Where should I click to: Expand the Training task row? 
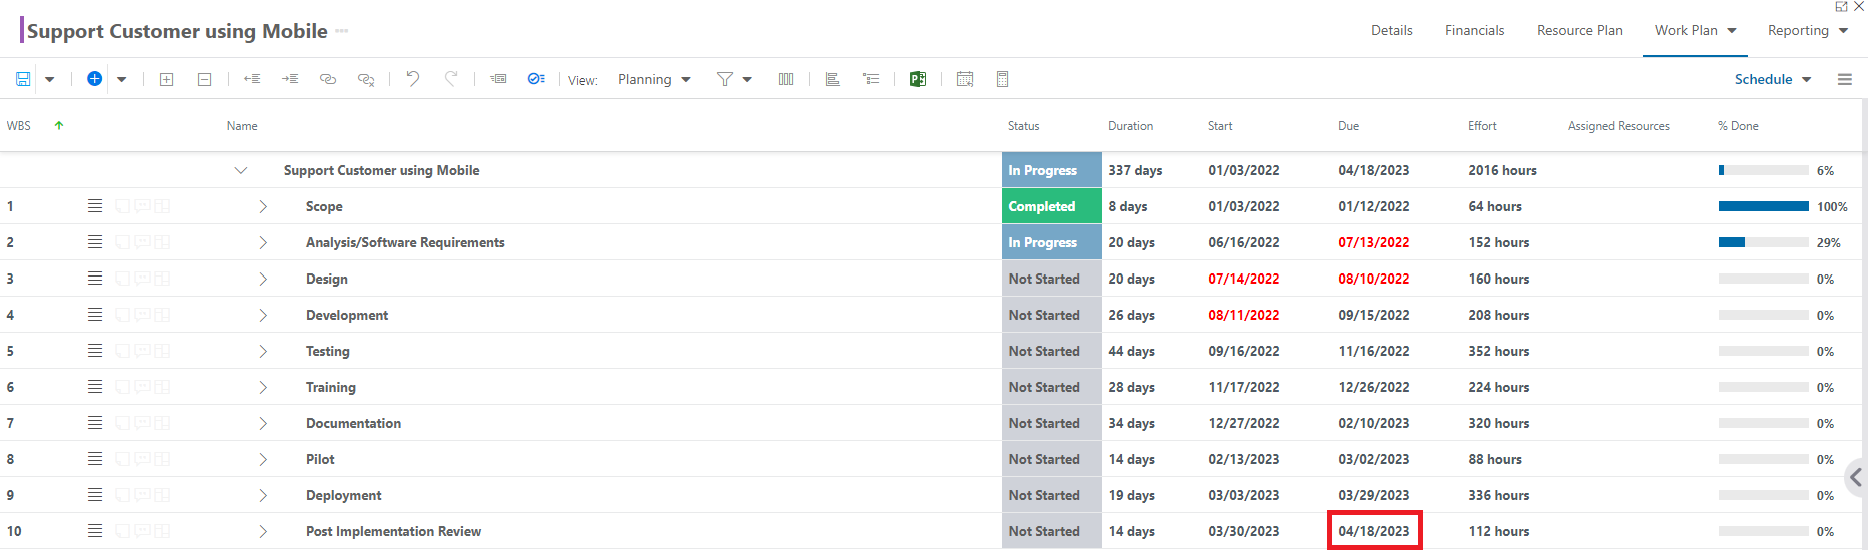point(263,387)
